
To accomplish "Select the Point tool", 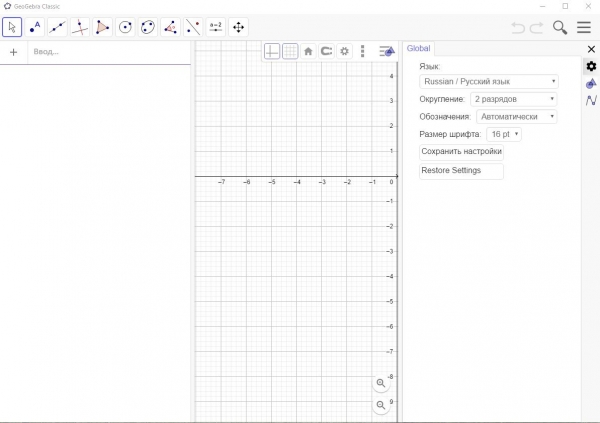I will pyautogui.click(x=35, y=27).
